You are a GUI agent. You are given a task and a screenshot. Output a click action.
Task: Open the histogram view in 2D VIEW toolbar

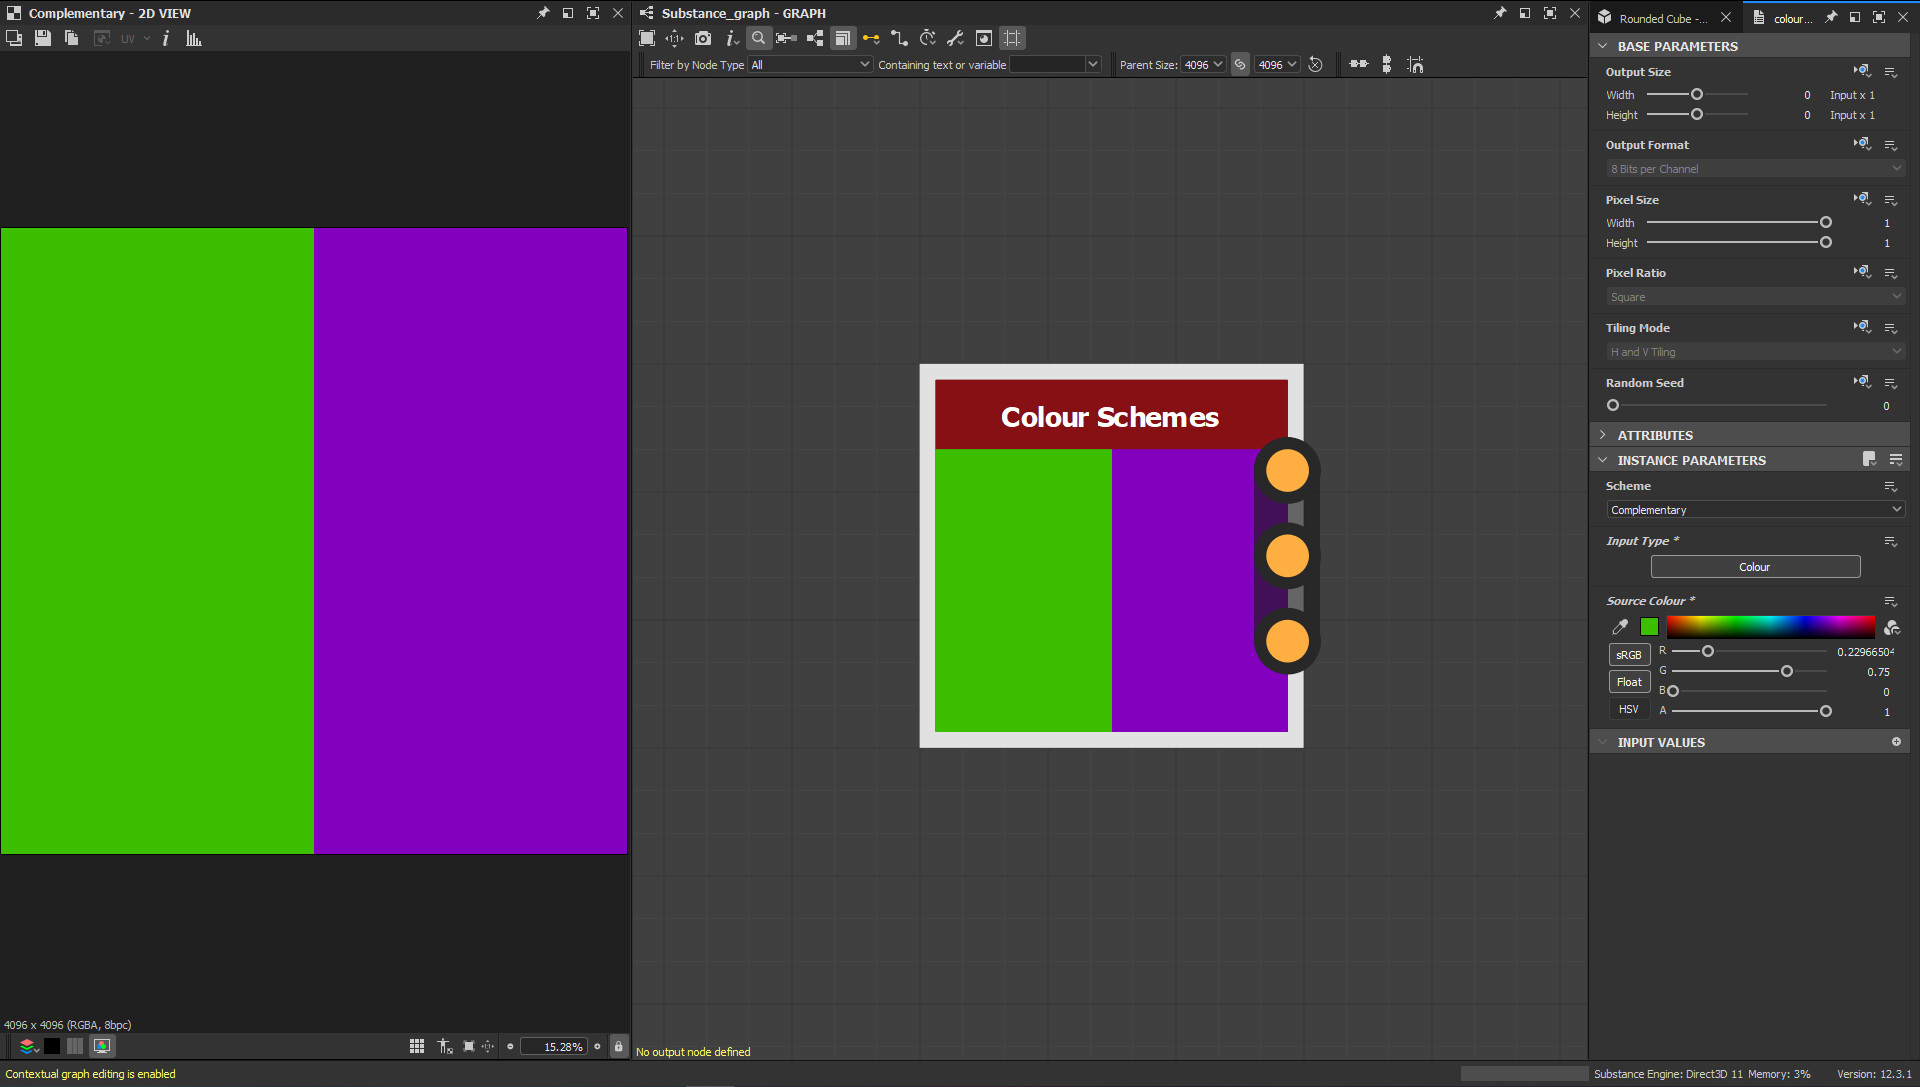coord(193,38)
